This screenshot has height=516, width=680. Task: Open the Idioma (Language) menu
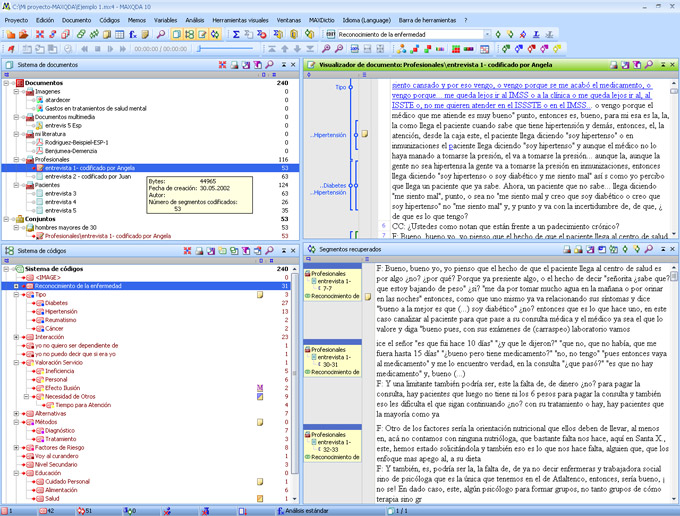(x=366, y=20)
